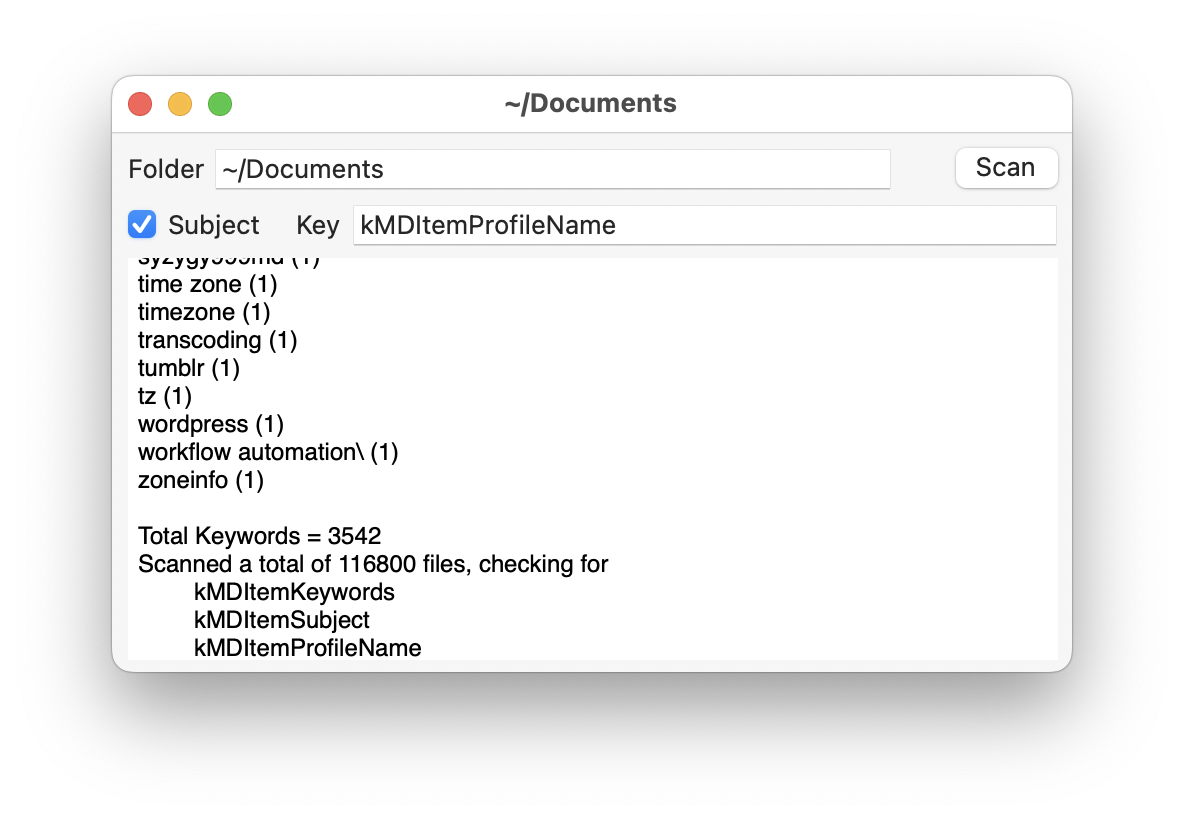This screenshot has height=820, width=1184.
Task: Click the "Scanned a total of 116800 files" line
Action: click(373, 563)
